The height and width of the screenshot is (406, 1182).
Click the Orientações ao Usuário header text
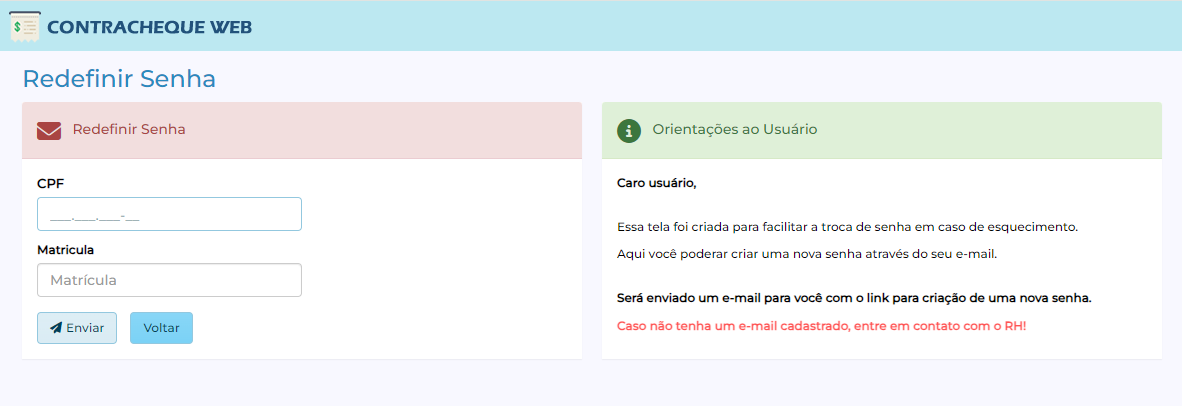coord(734,130)
